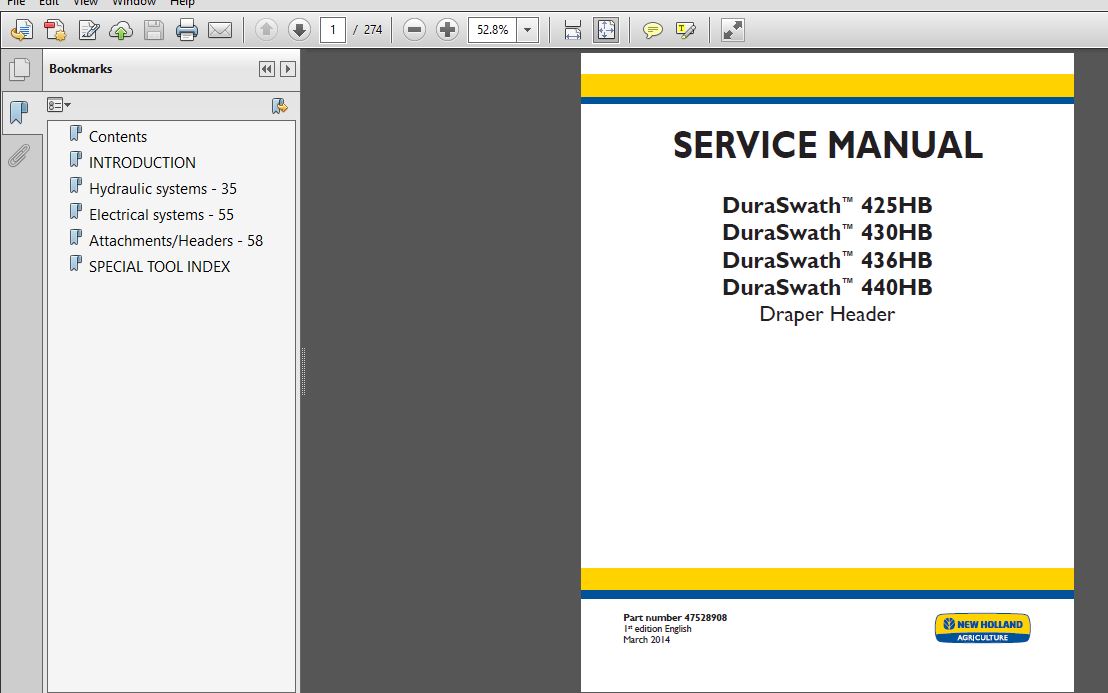Open the bookmarks options dropdown menu
The width and height of the screenshot is (1108, 693).
tap(59, 105)
